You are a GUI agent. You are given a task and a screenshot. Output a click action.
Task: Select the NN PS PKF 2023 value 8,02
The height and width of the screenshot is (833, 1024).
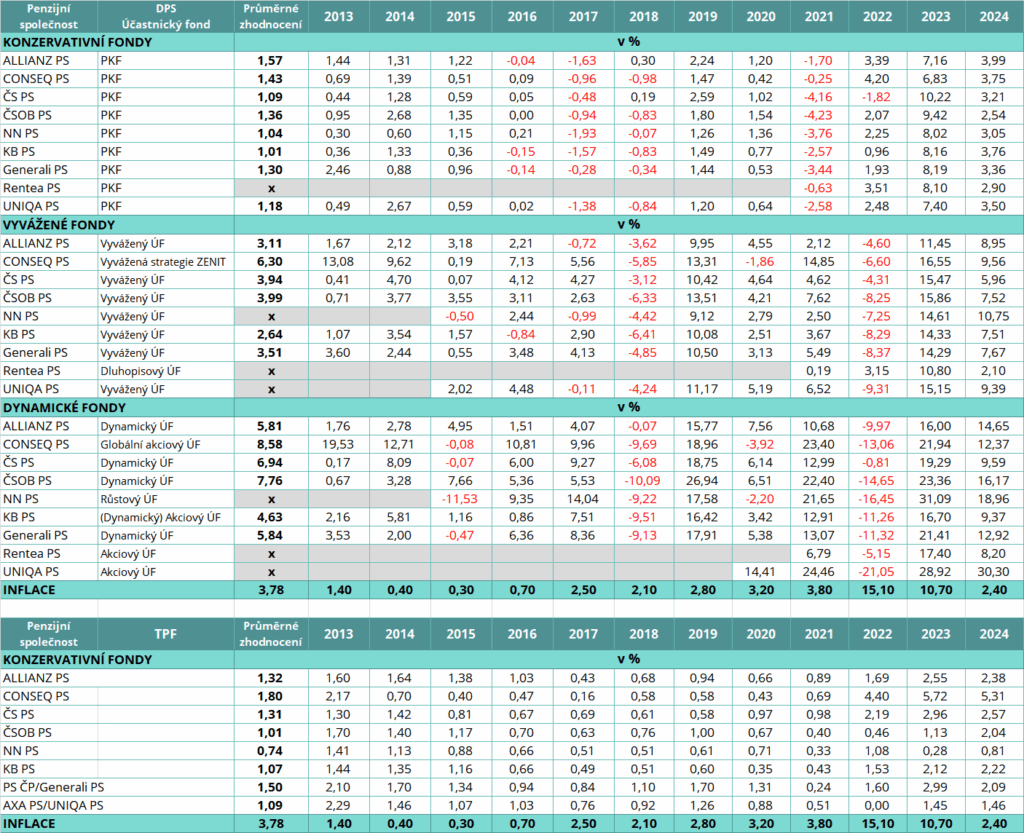935,134
